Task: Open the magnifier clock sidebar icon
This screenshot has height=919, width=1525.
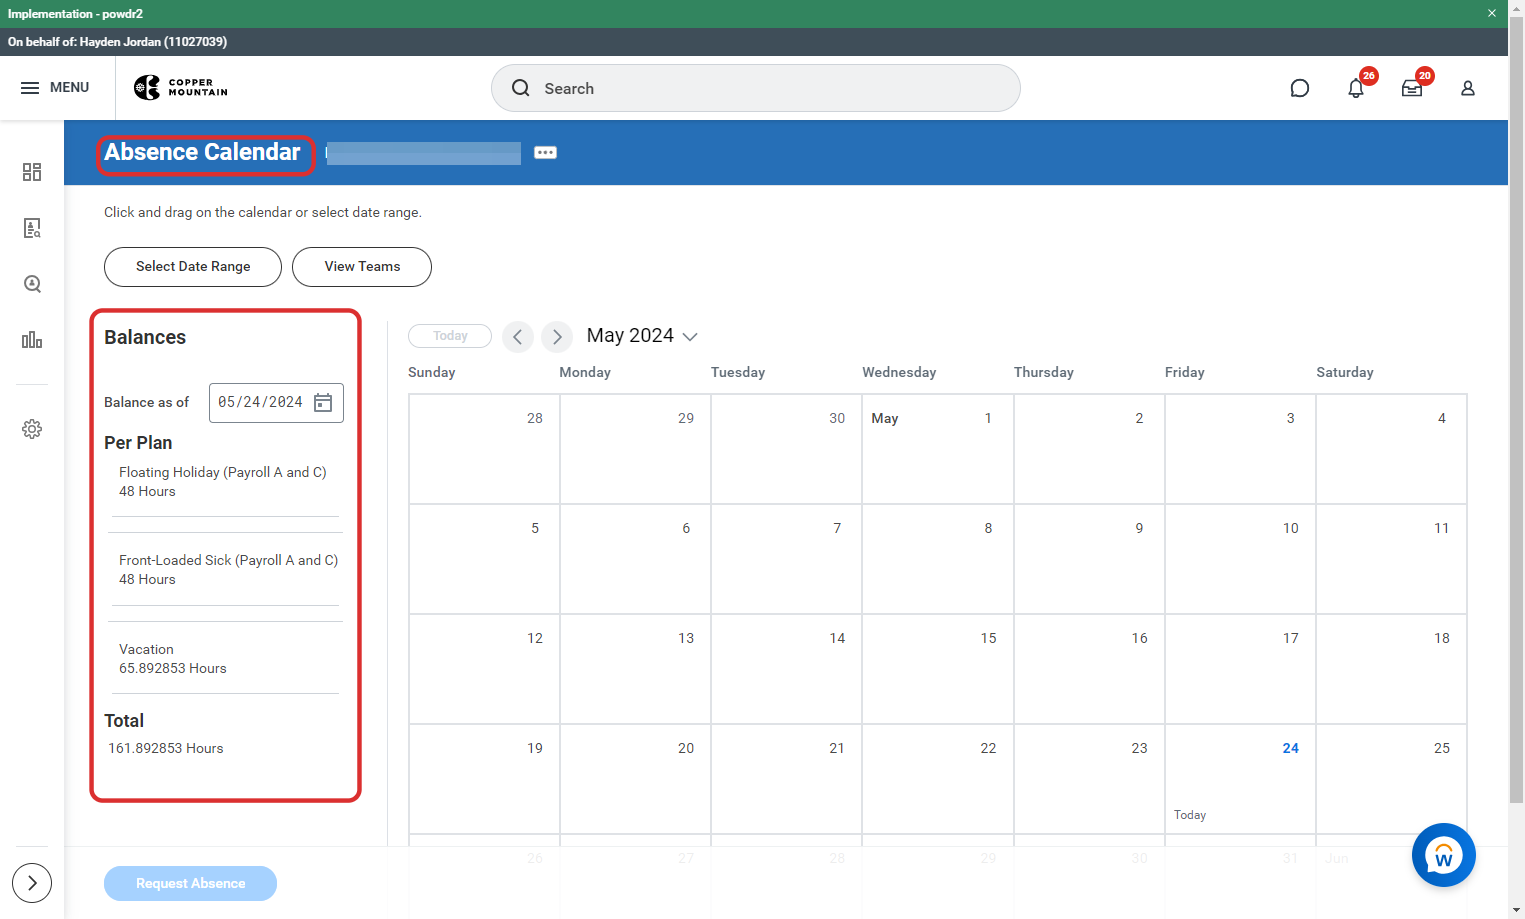Action: click(x=32, y=284)
